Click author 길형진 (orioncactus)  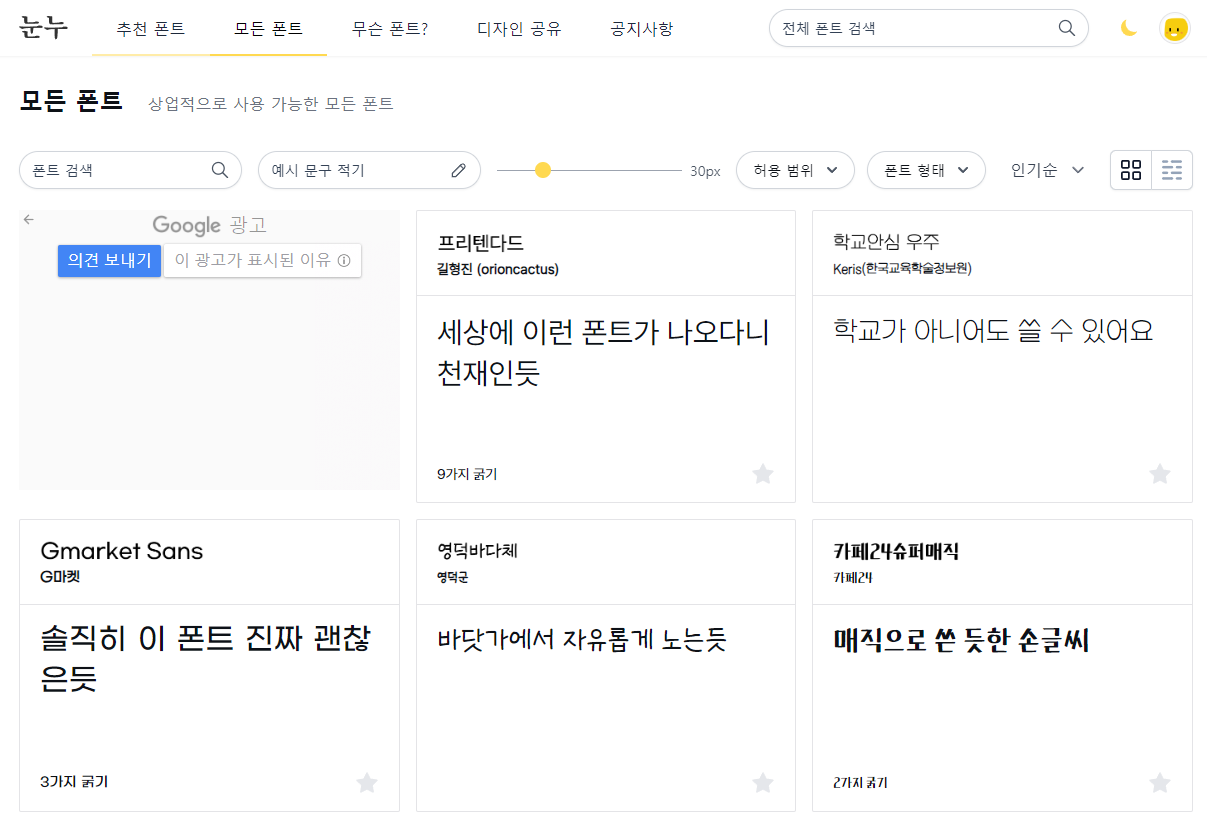click(x=498, y=269)
